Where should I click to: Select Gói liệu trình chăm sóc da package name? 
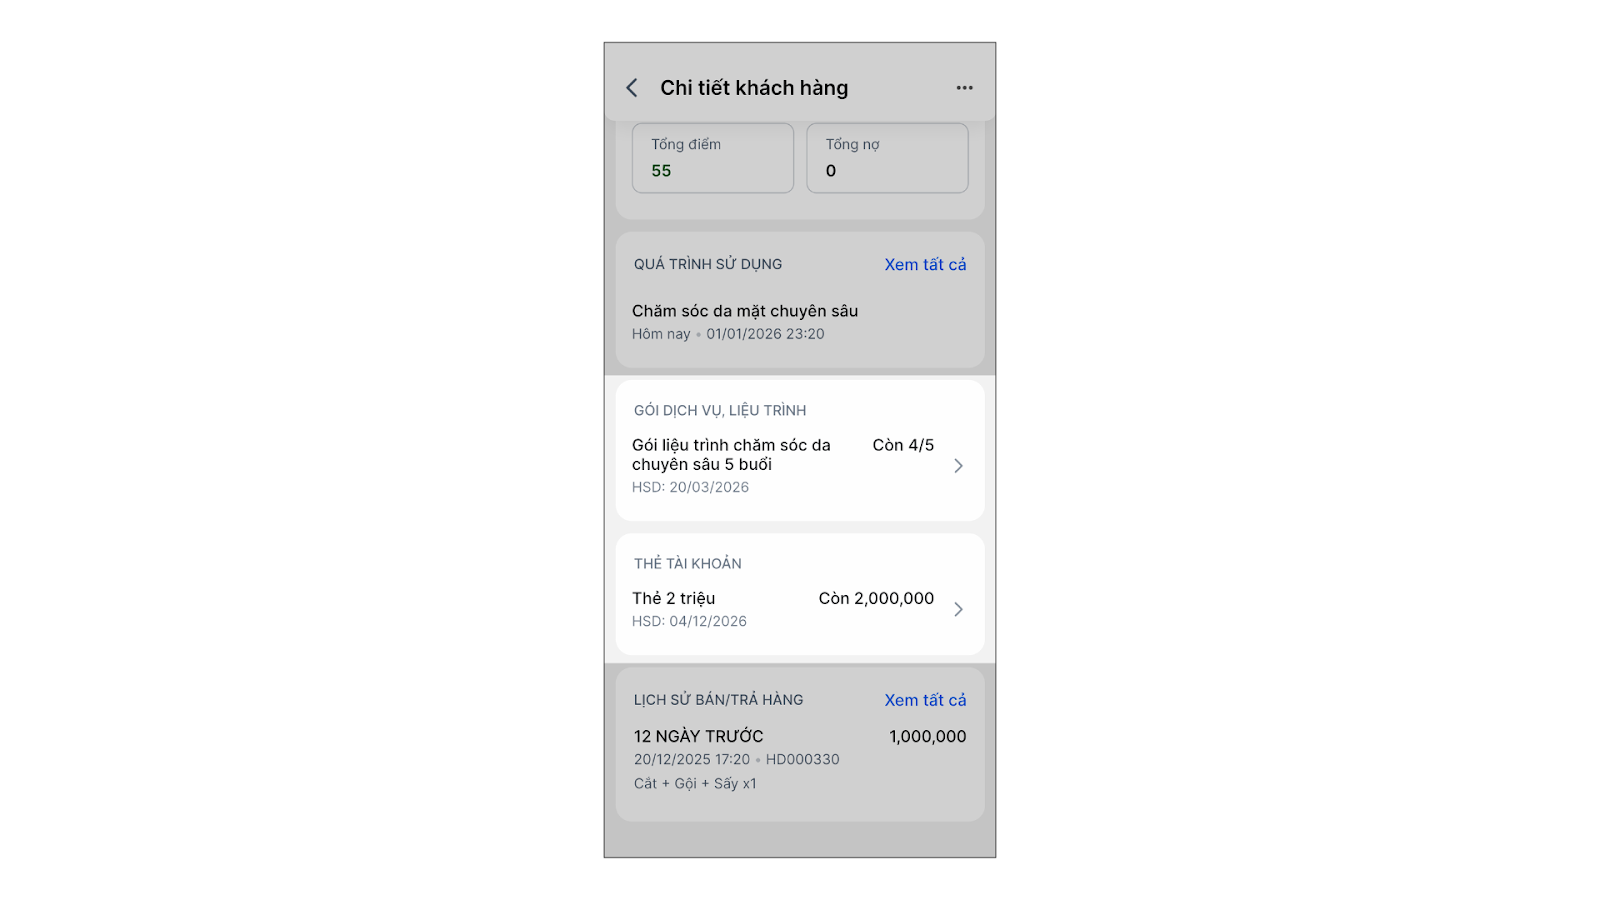click(x=731, y=455)
